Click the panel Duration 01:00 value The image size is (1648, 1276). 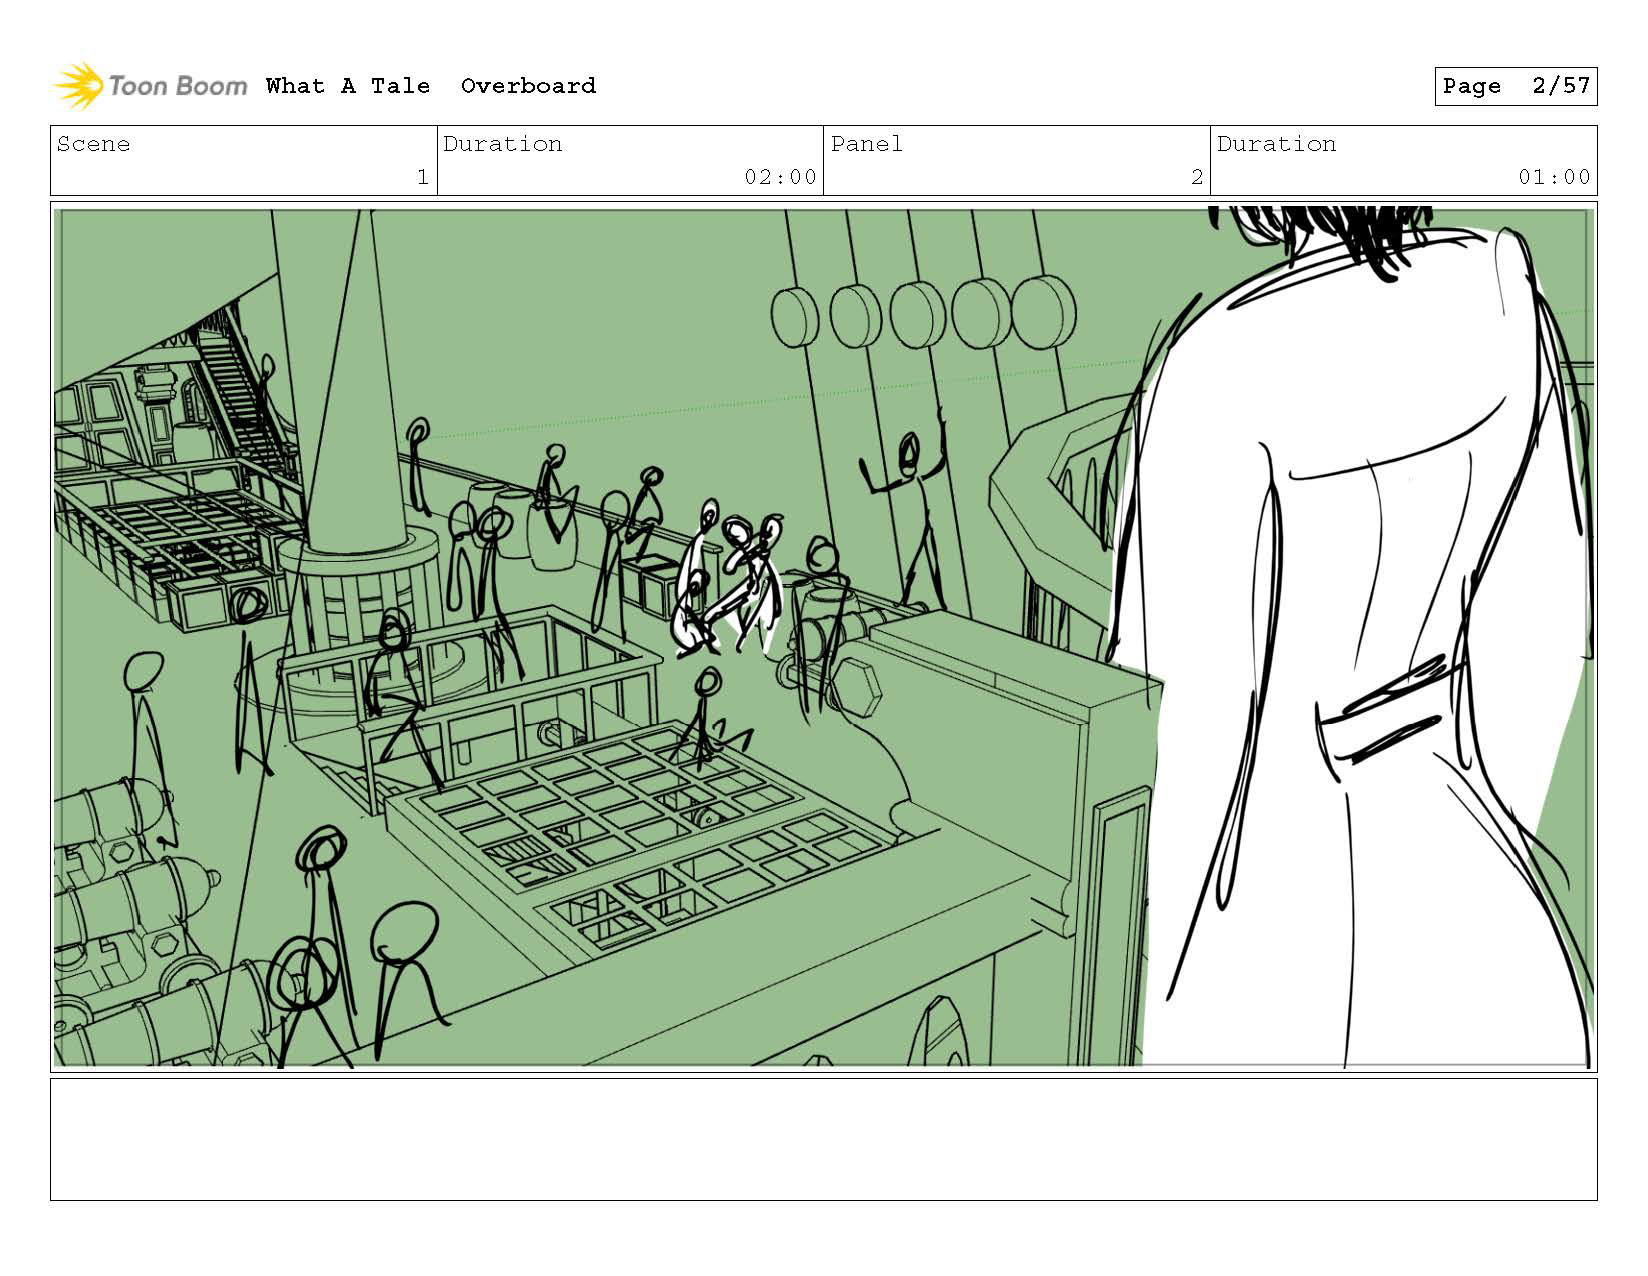coord(1554,177)
